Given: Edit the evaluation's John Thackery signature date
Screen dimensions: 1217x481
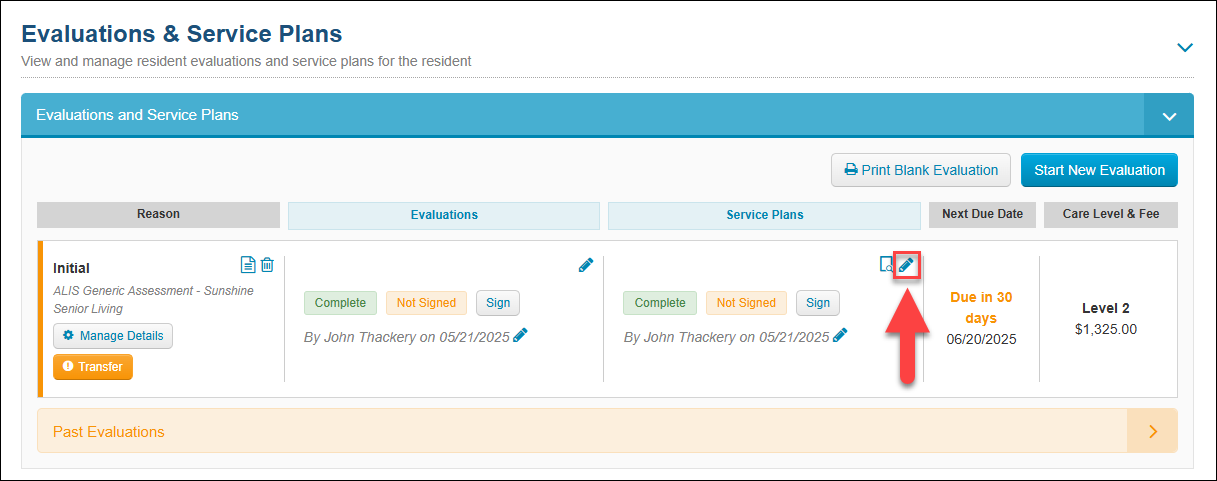Looking at the screenshot, I should 520,336.
